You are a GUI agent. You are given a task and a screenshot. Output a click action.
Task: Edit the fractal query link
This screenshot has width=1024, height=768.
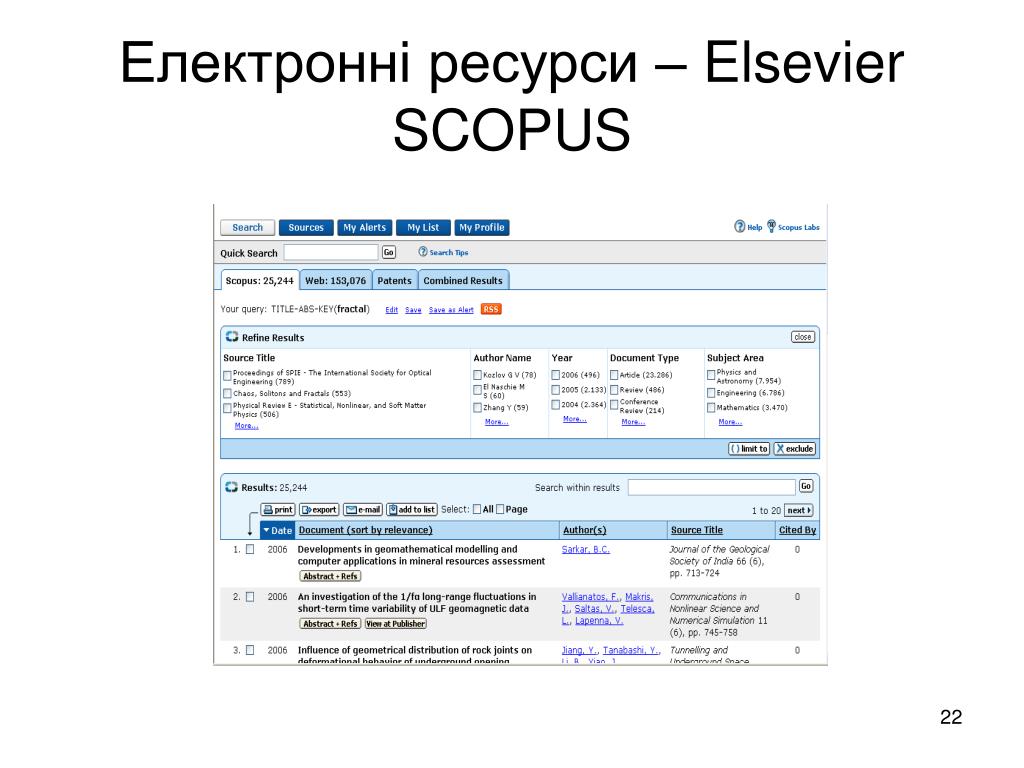[x=391, y=310]
